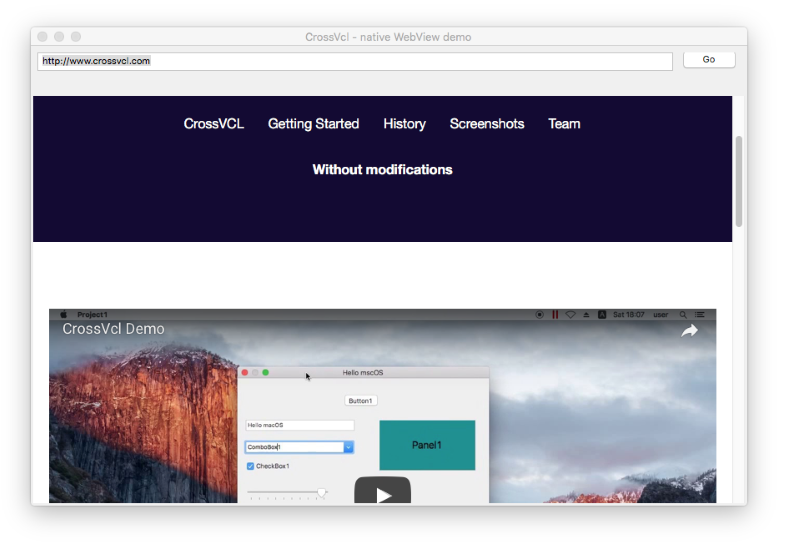Click the keyboard input A icon
Screen dimensions: 800x545
pos(602,314)
